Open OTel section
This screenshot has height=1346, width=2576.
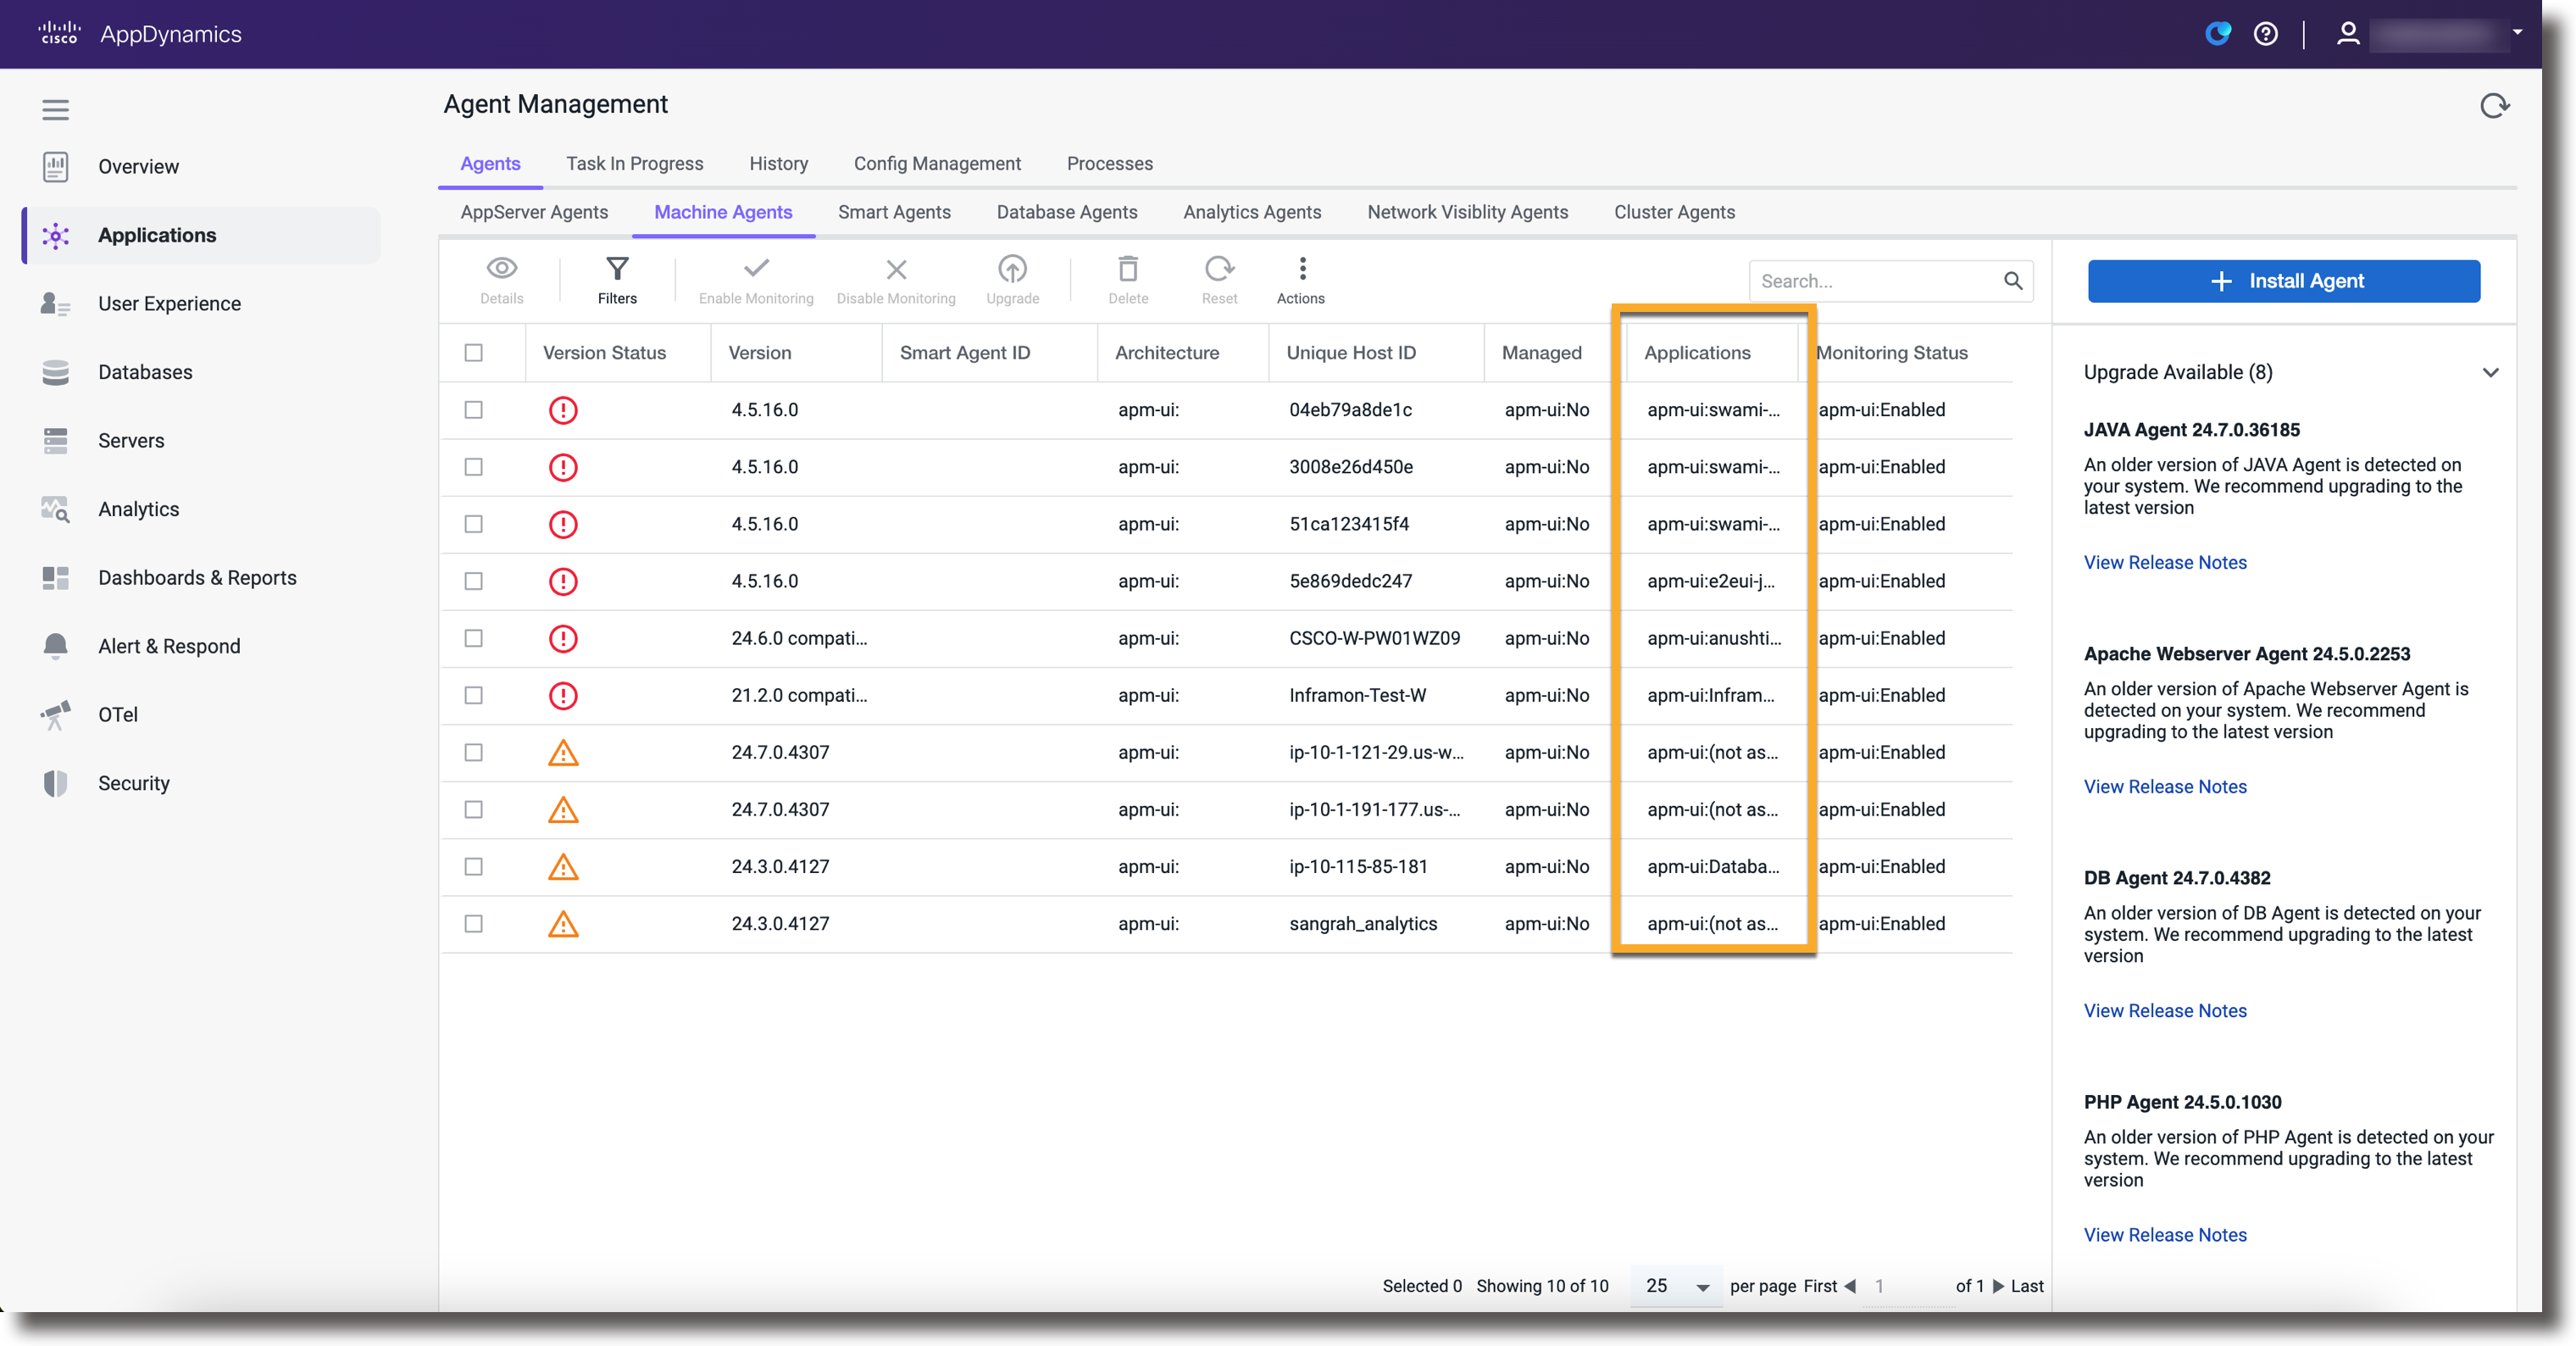tap(117, 715)
